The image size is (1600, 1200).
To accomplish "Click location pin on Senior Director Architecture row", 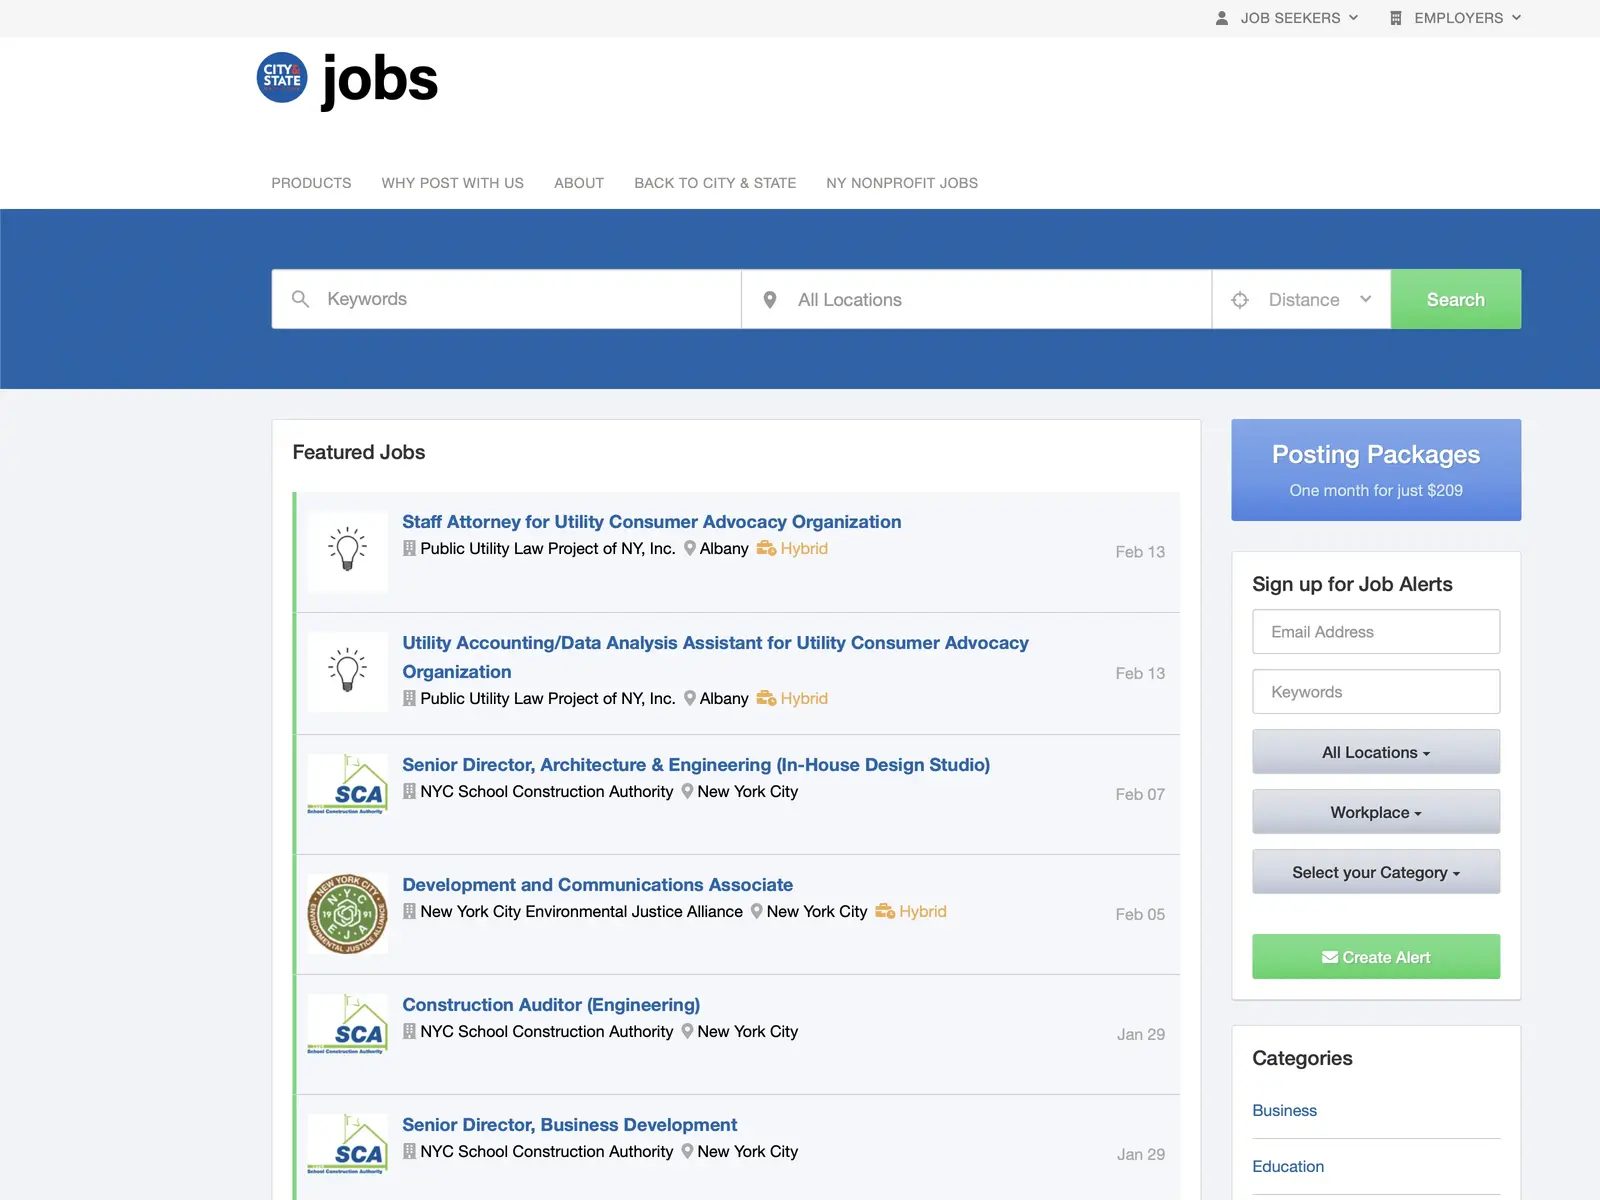I will (x=688, y=791).
